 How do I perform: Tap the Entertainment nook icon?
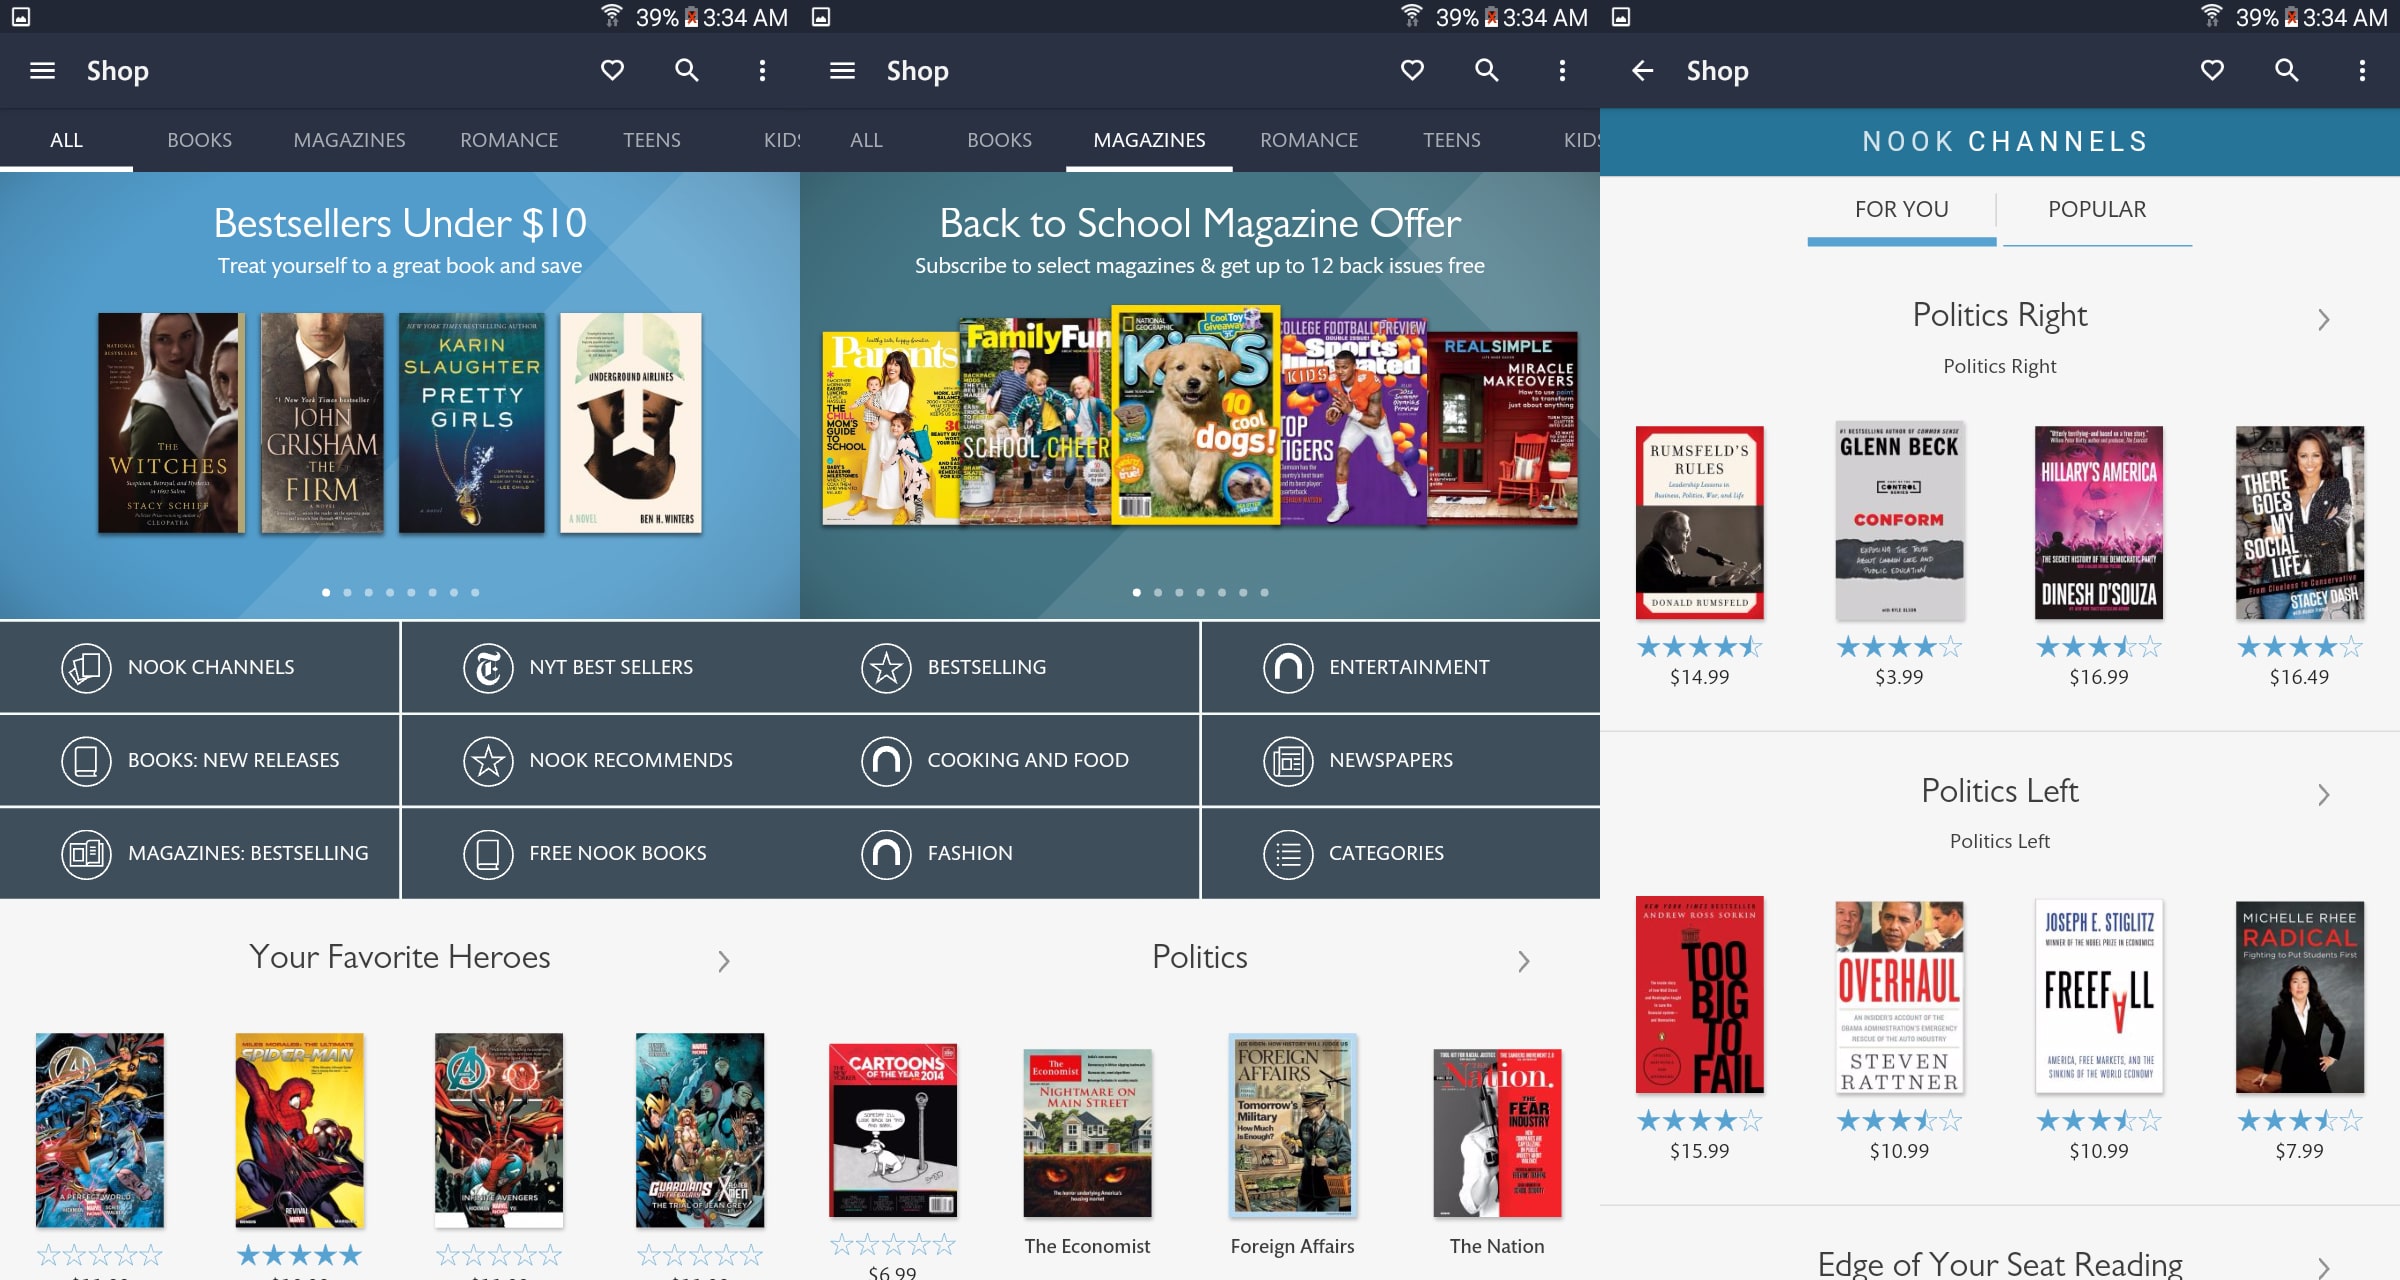pos(1288,667)
